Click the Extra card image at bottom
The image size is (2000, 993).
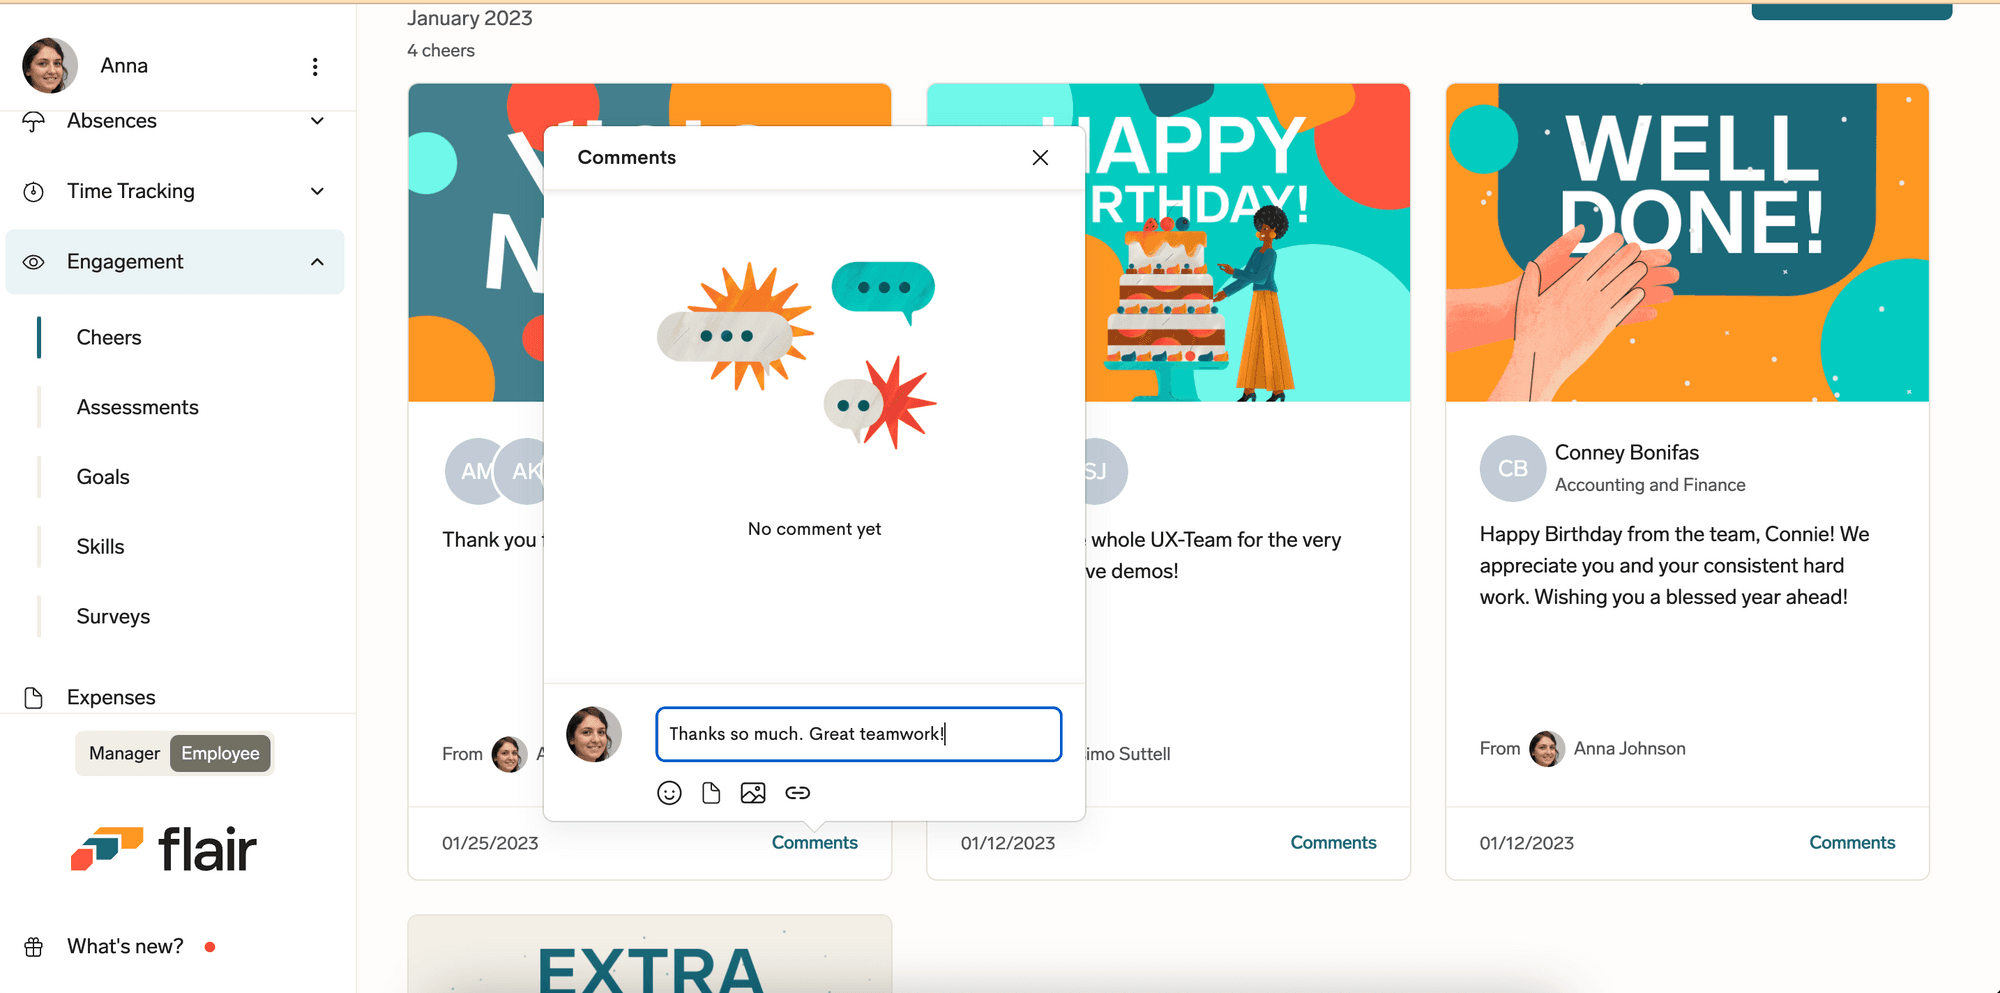tap(650, 954)
